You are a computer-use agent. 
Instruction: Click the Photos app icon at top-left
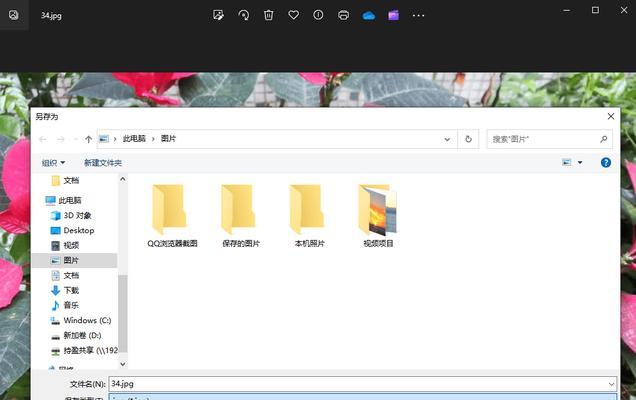tap(14, 15)
